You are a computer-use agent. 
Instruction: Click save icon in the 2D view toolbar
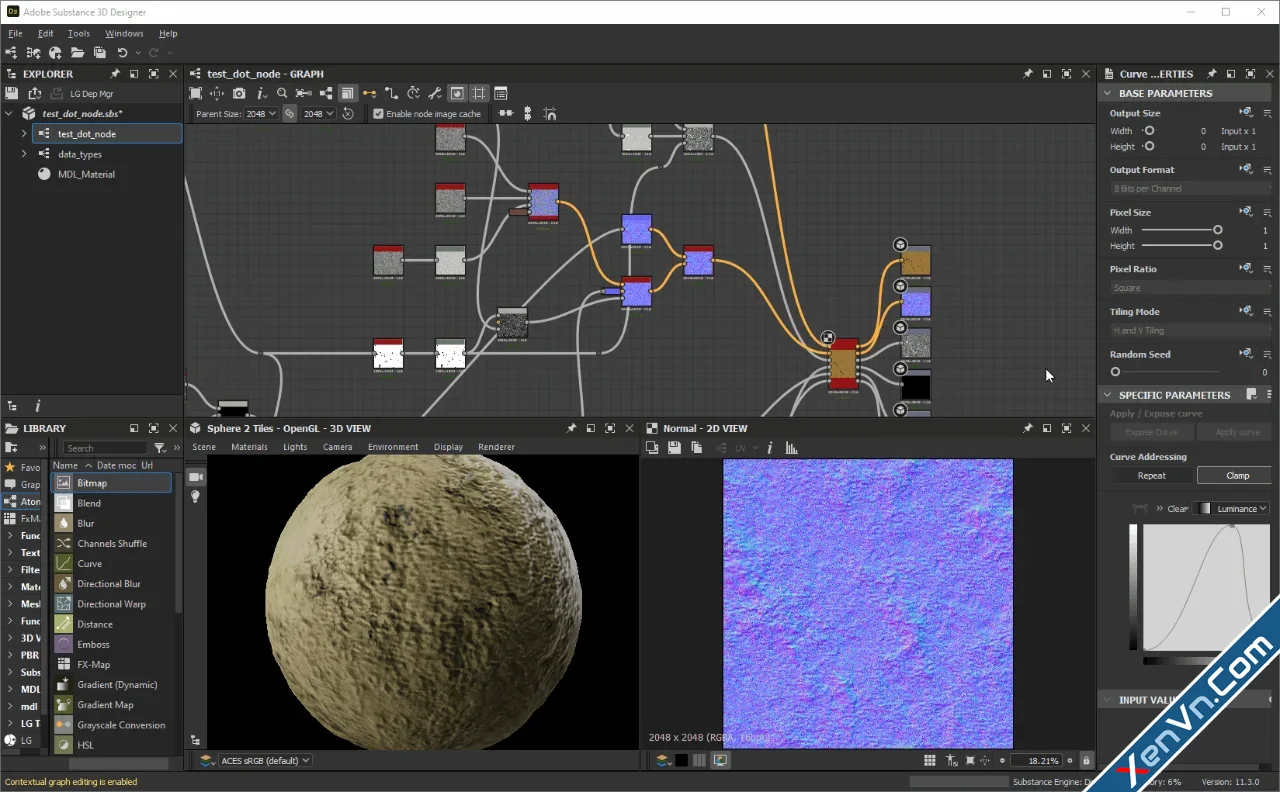(674, 448)
